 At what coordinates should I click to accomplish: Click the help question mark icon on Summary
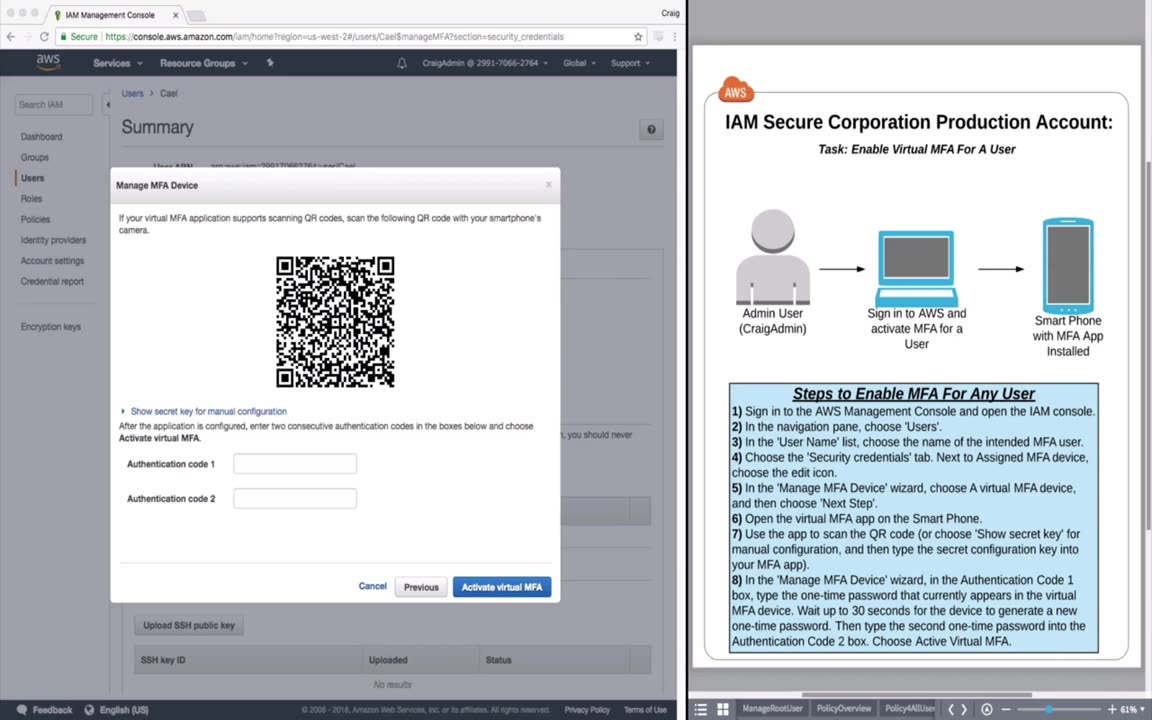651,129
